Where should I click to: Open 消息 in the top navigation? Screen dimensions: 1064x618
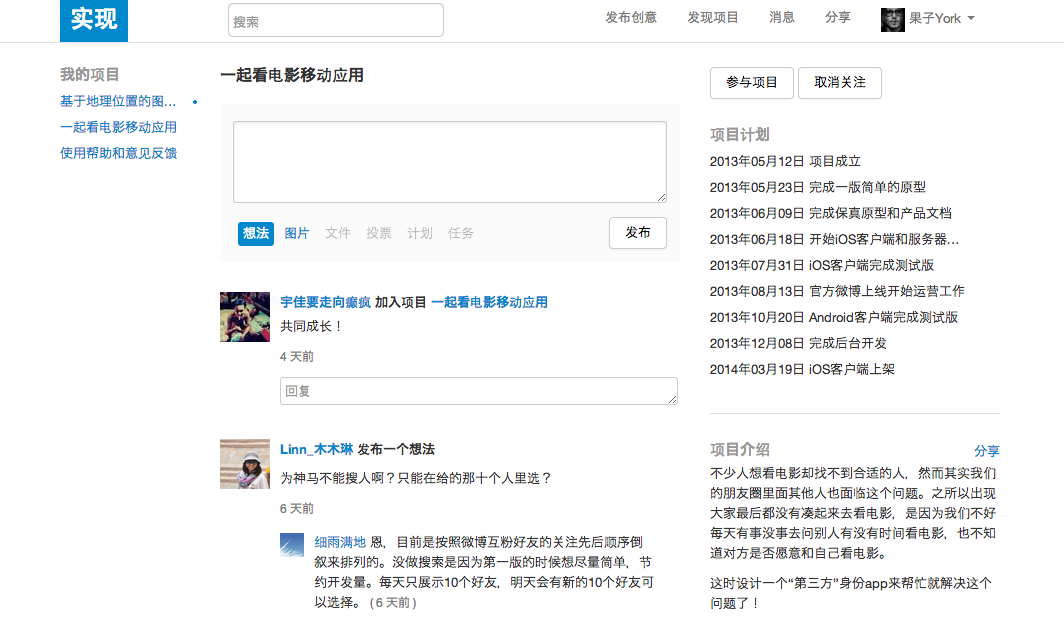(x=781, y=16)
